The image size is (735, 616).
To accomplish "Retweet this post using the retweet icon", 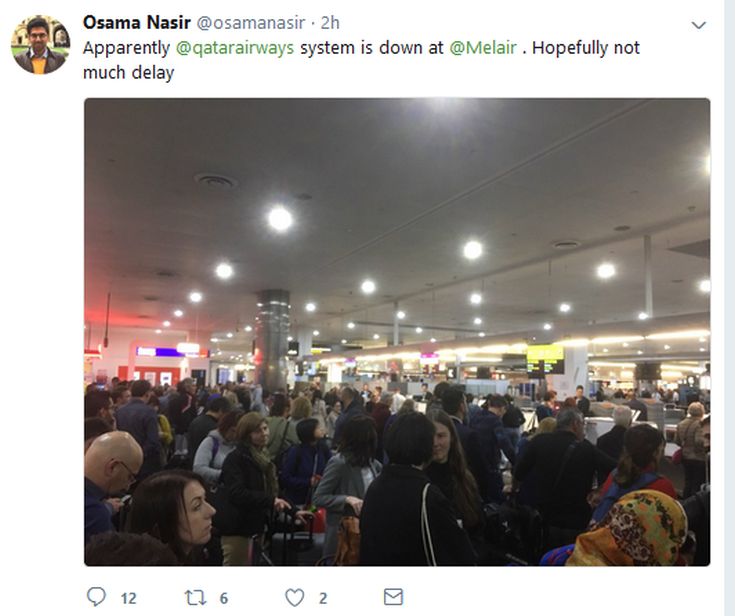I will [x=195, y=598].
